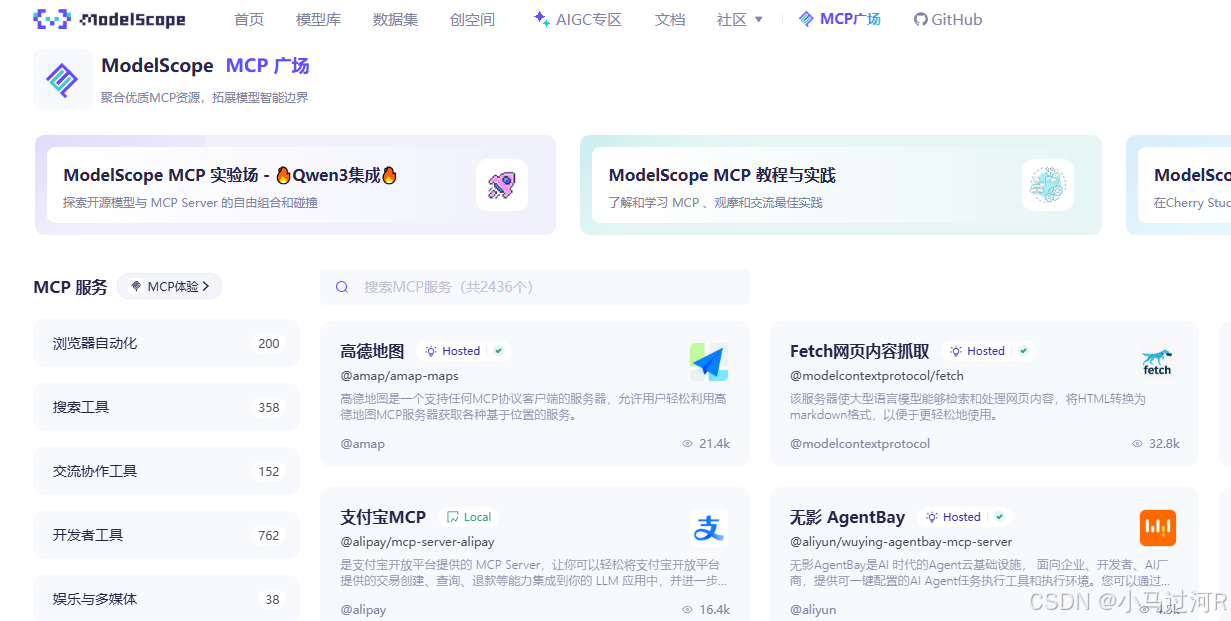Open the 支付宝MCP card title

(x=383, y=517)
